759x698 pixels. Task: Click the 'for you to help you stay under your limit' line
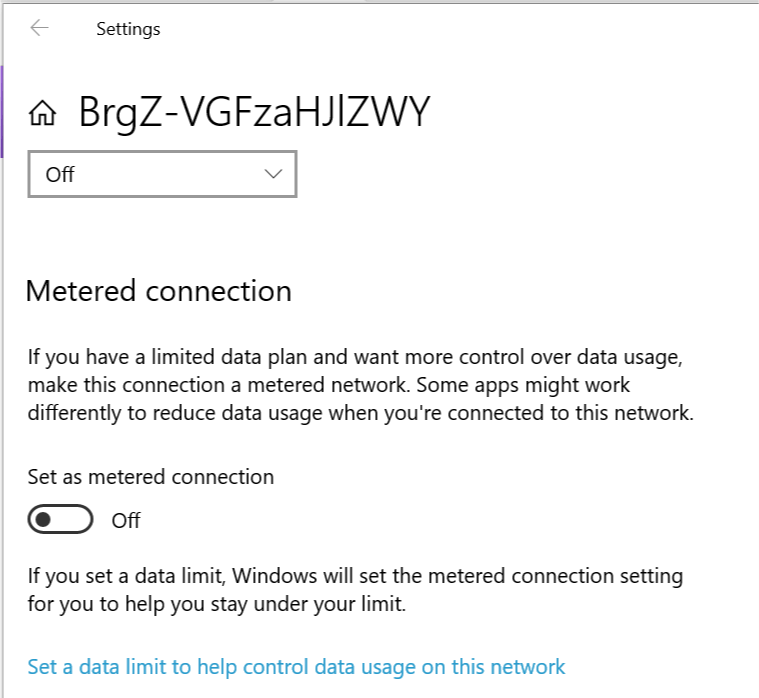point(217,604)
